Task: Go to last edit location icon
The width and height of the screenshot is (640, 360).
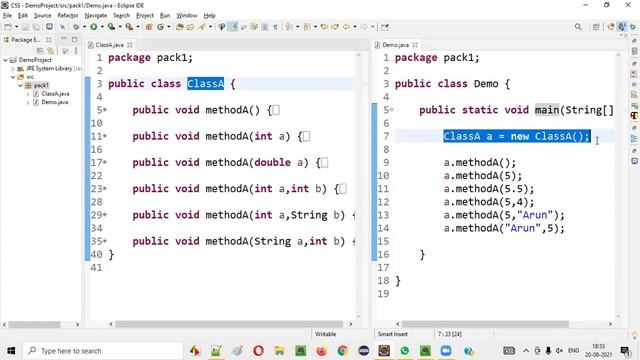Action: coord(324,27)
